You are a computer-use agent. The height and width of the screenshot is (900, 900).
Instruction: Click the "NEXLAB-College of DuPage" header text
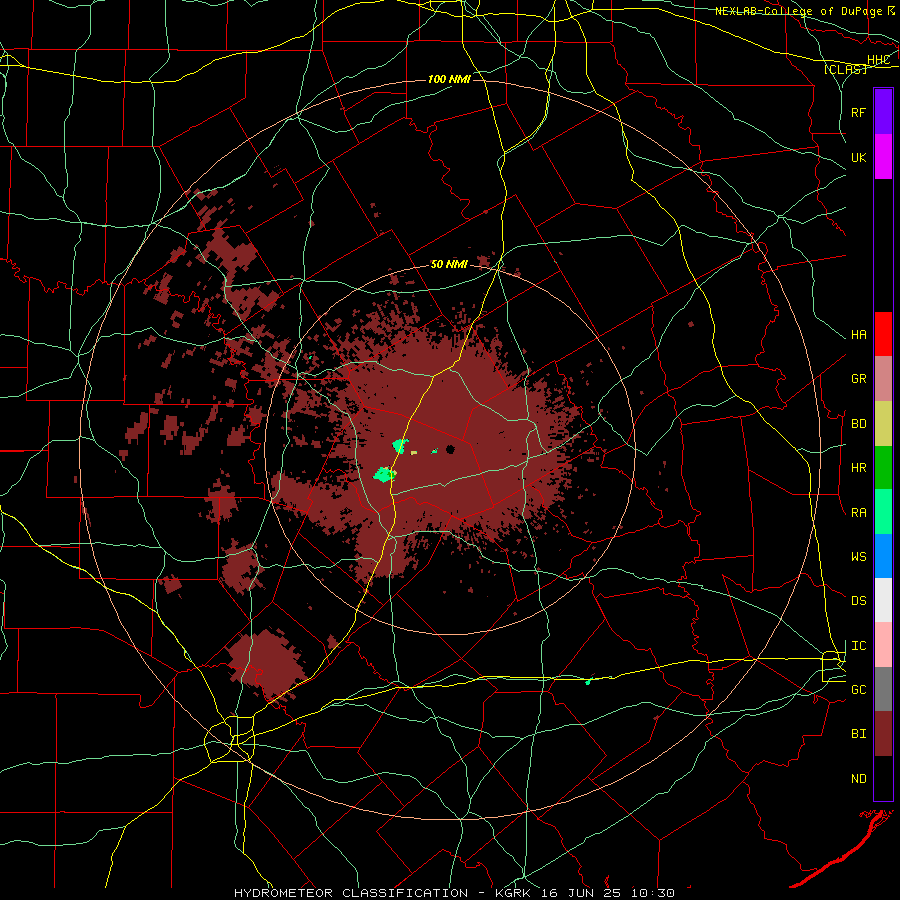tap(798, 11)
